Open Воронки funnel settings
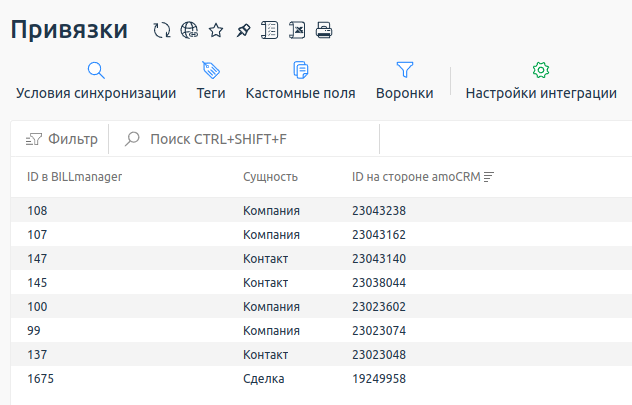Viewport: 632px width, 405px height. click(404, 81)
